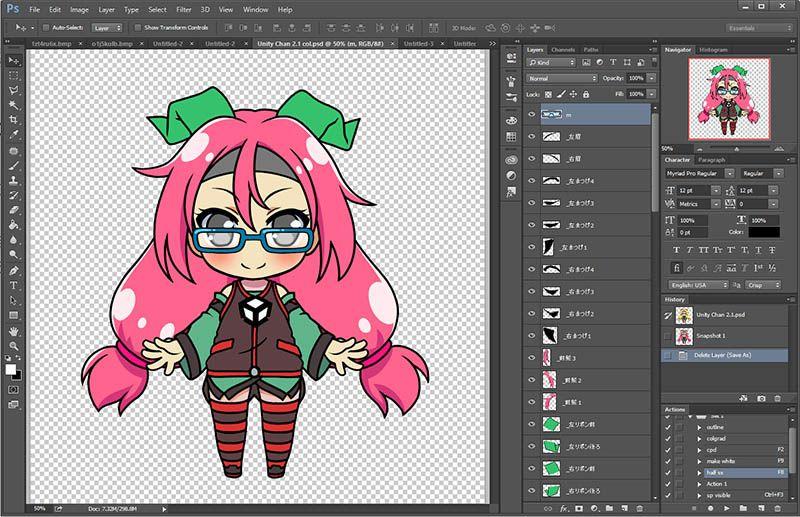The image size is (800, 517).
Task: Delete action trash icon in Actions panel
Action: pos(778,508)
